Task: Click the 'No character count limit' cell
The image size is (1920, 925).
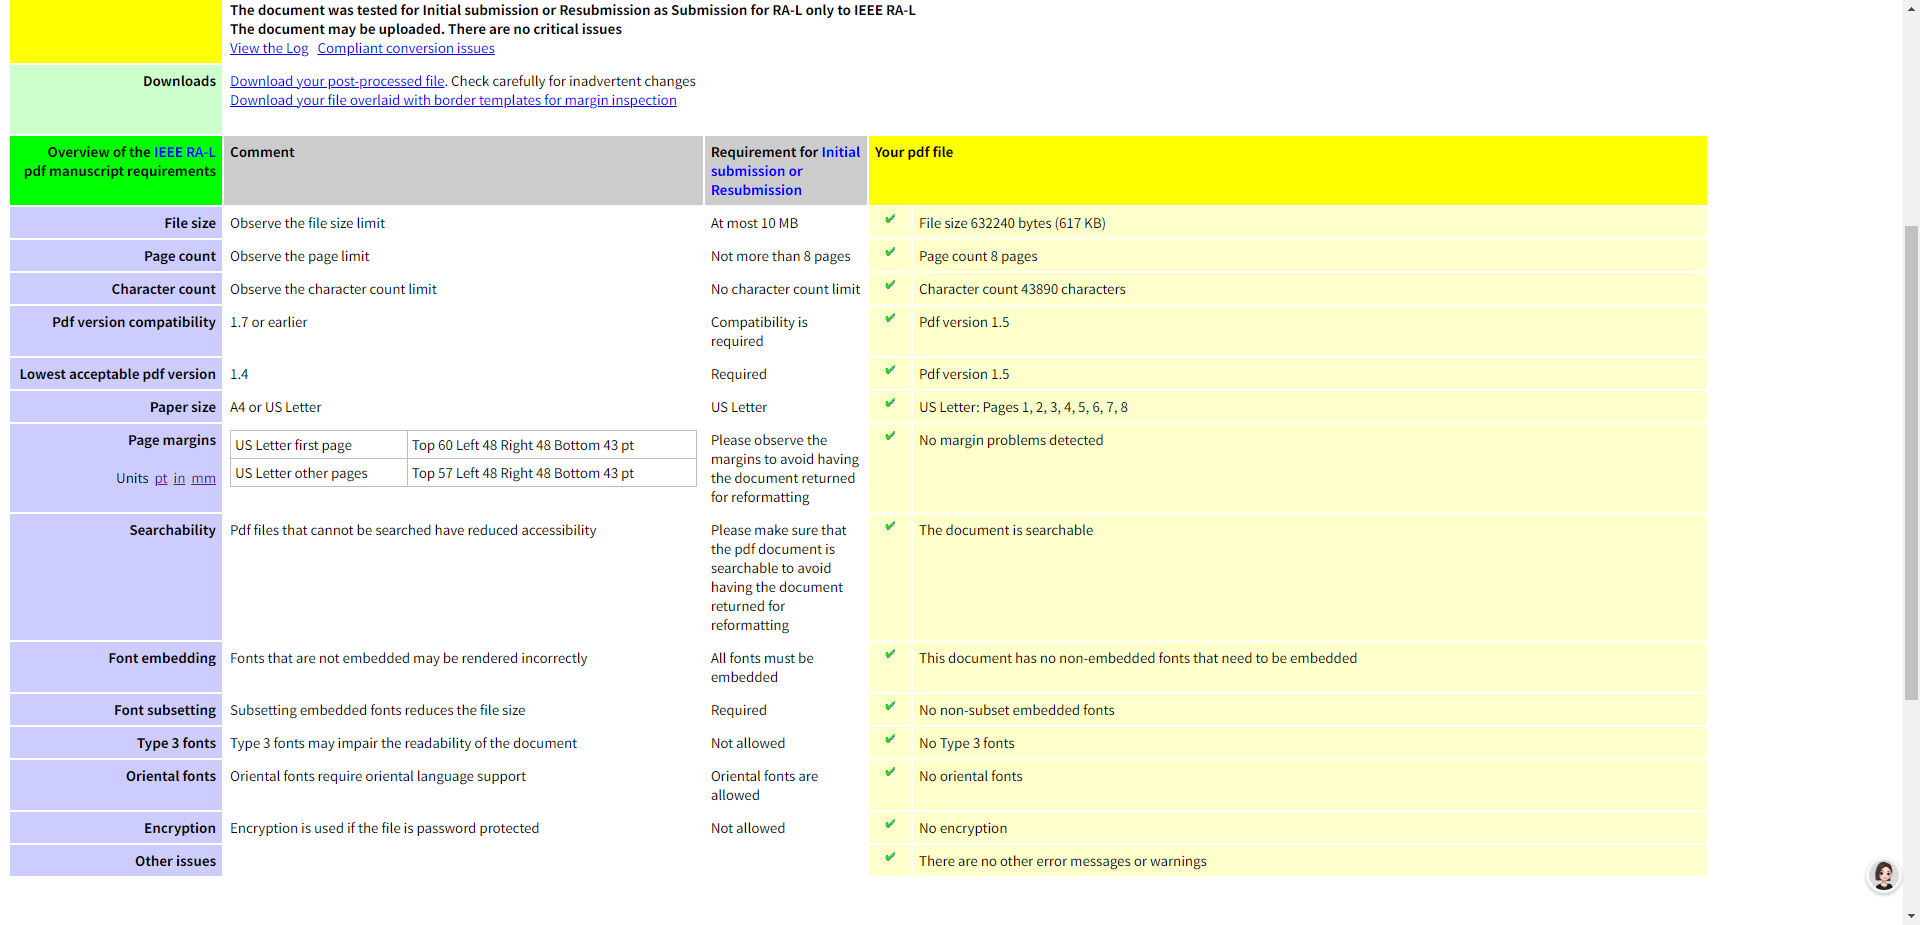Action: click(785, 289)
